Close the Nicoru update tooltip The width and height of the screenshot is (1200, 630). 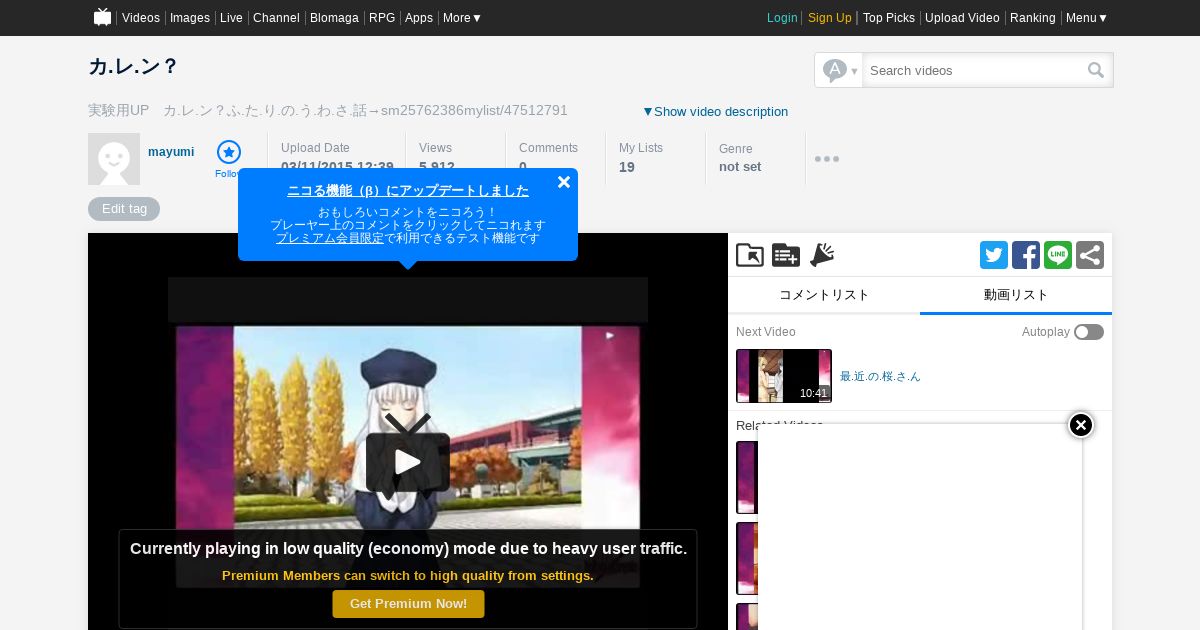pyautogui.click(x=564, y=182)
